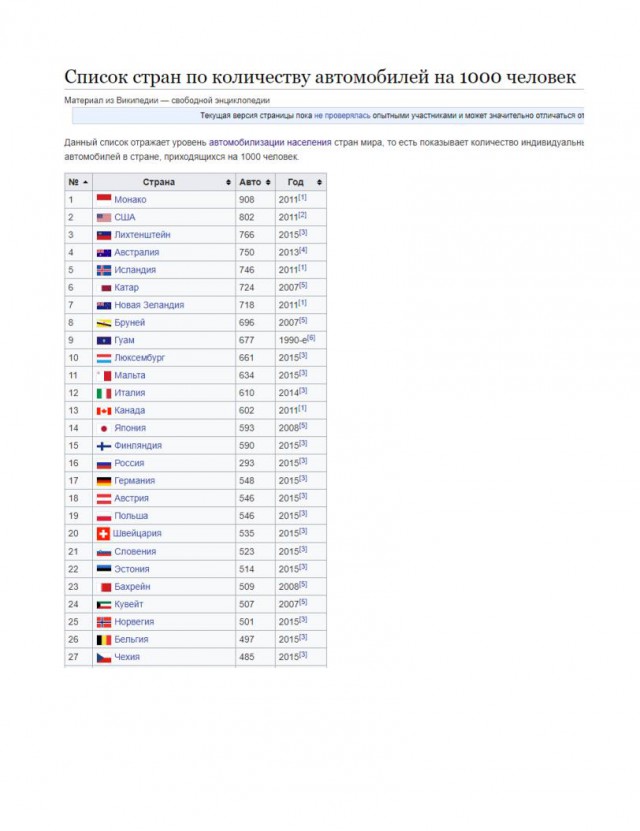Image resolution: width=640 pixels, height=831 pixels.
Task: Select the value 908 for Монако
Action: point(246,200)
